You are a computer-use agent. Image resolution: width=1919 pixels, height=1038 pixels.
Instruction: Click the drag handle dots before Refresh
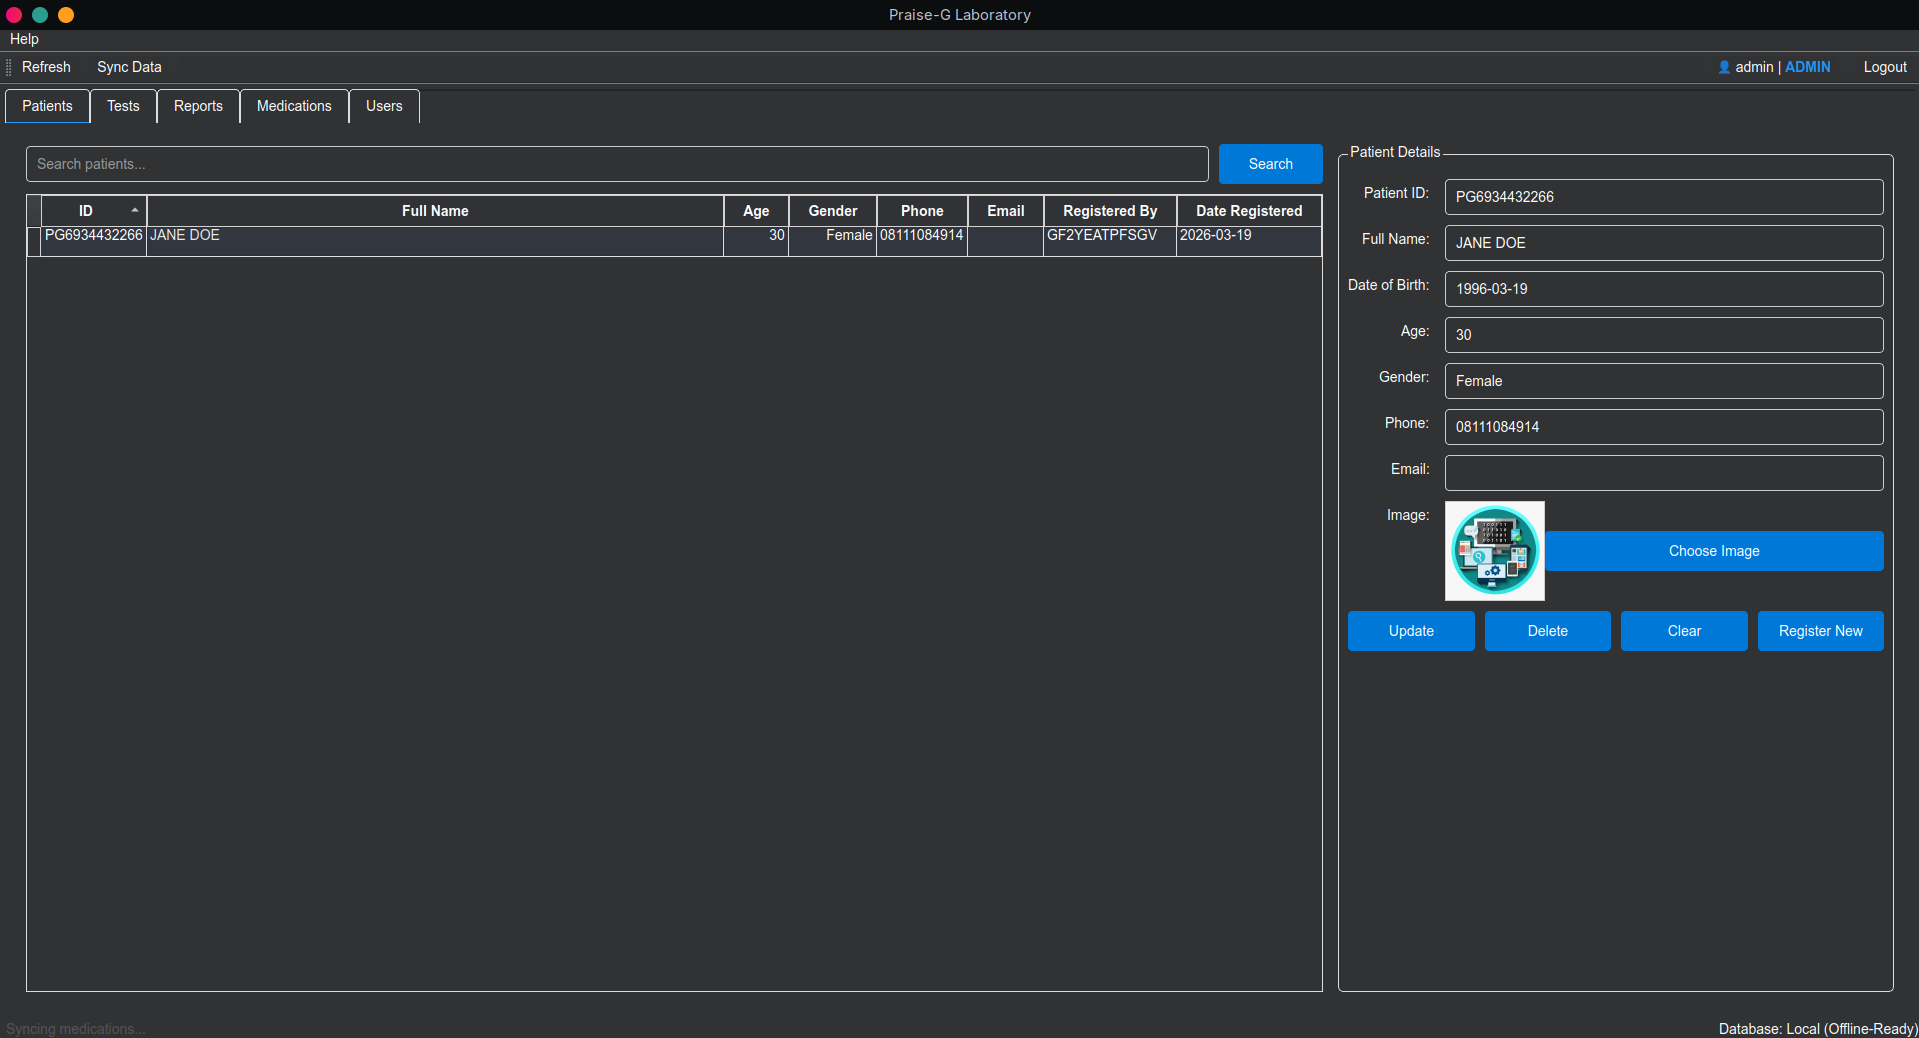pos(8,67)
